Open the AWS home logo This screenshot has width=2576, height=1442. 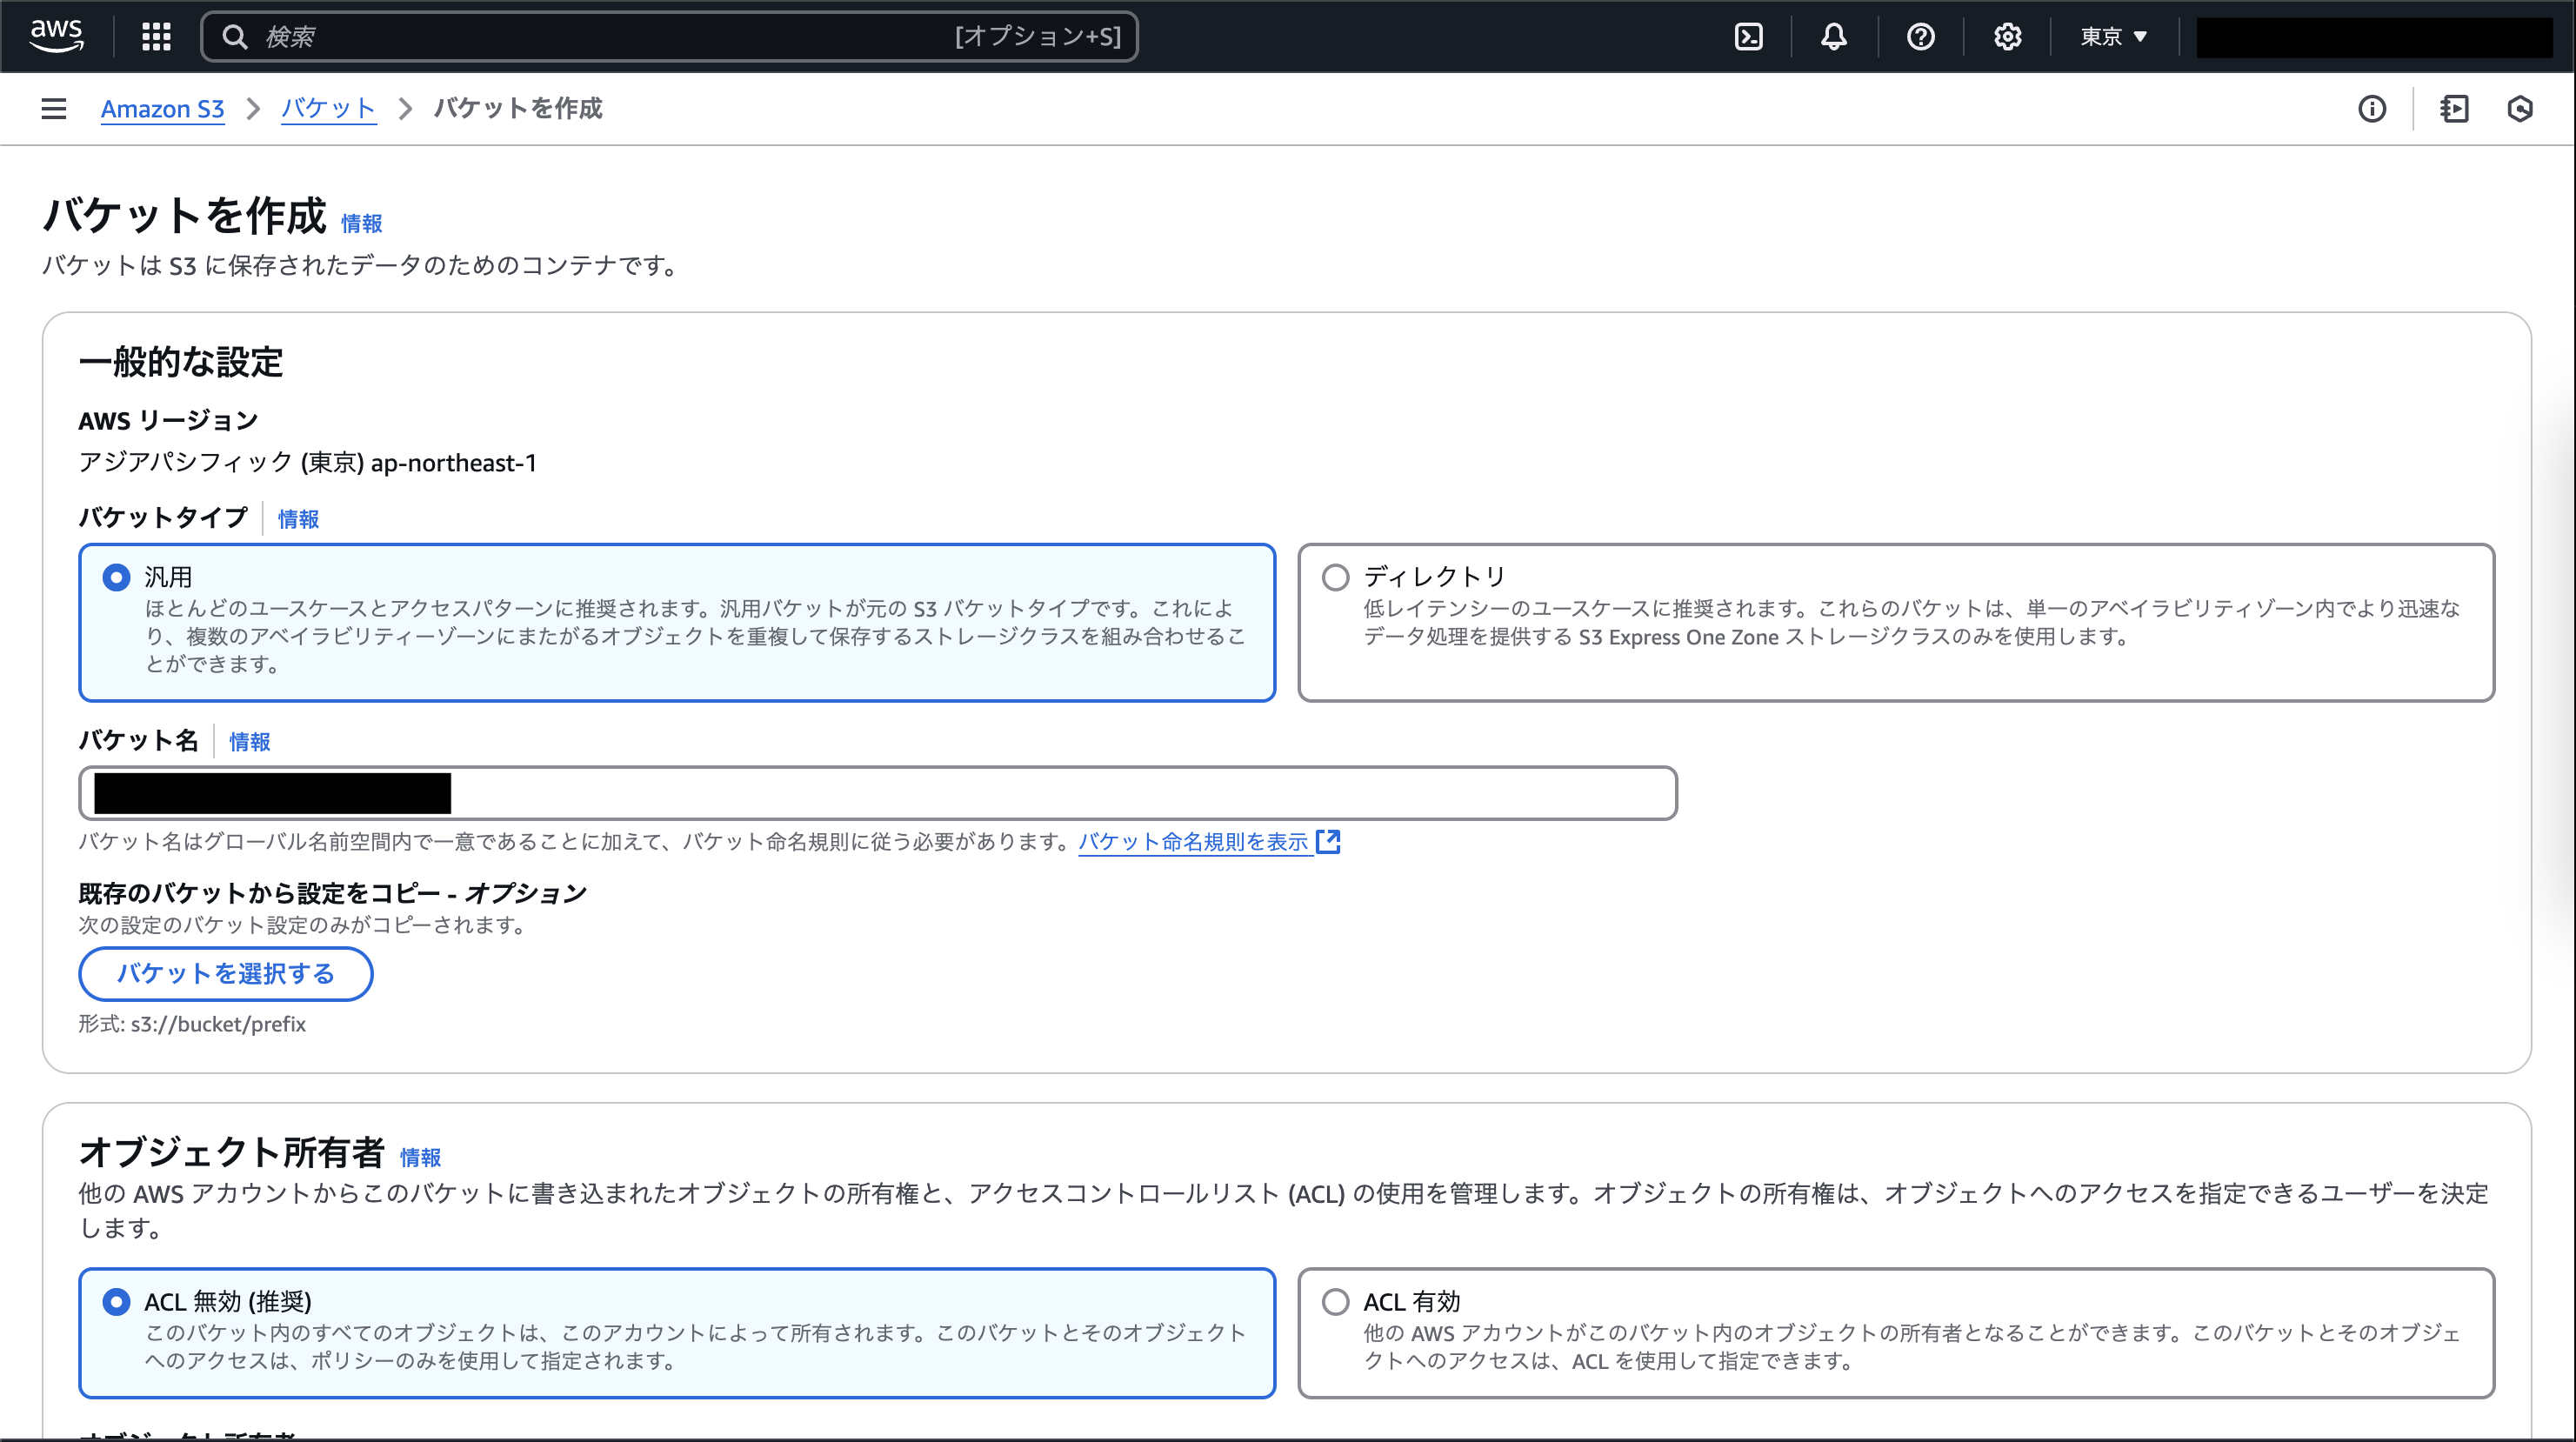click(57, 36)
